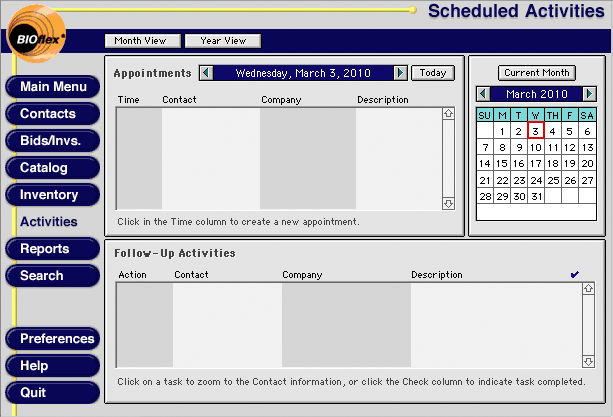Click Follow-Up list scroll up arrow

tap(588, 289)
